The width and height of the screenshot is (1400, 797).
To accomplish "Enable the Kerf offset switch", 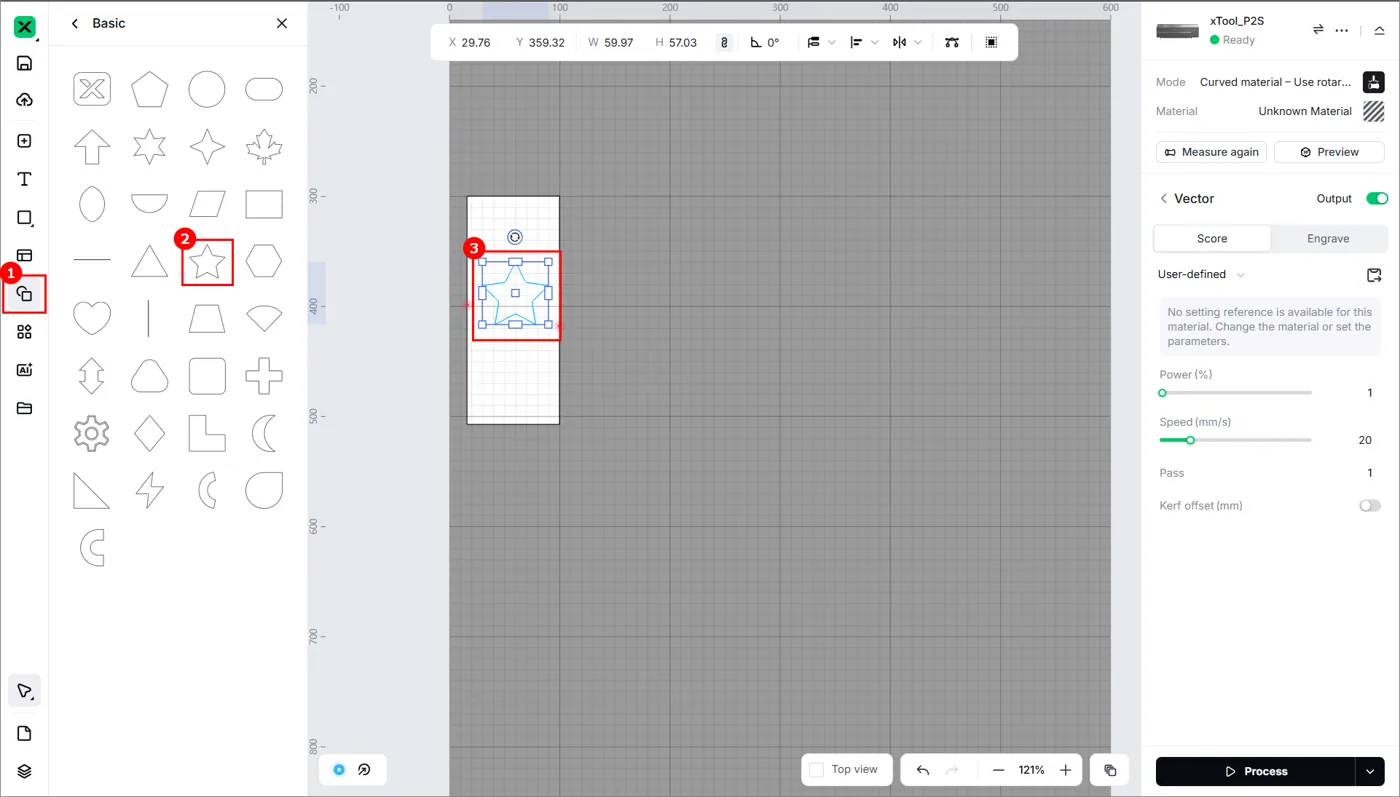I will (x=1370, y=506).
